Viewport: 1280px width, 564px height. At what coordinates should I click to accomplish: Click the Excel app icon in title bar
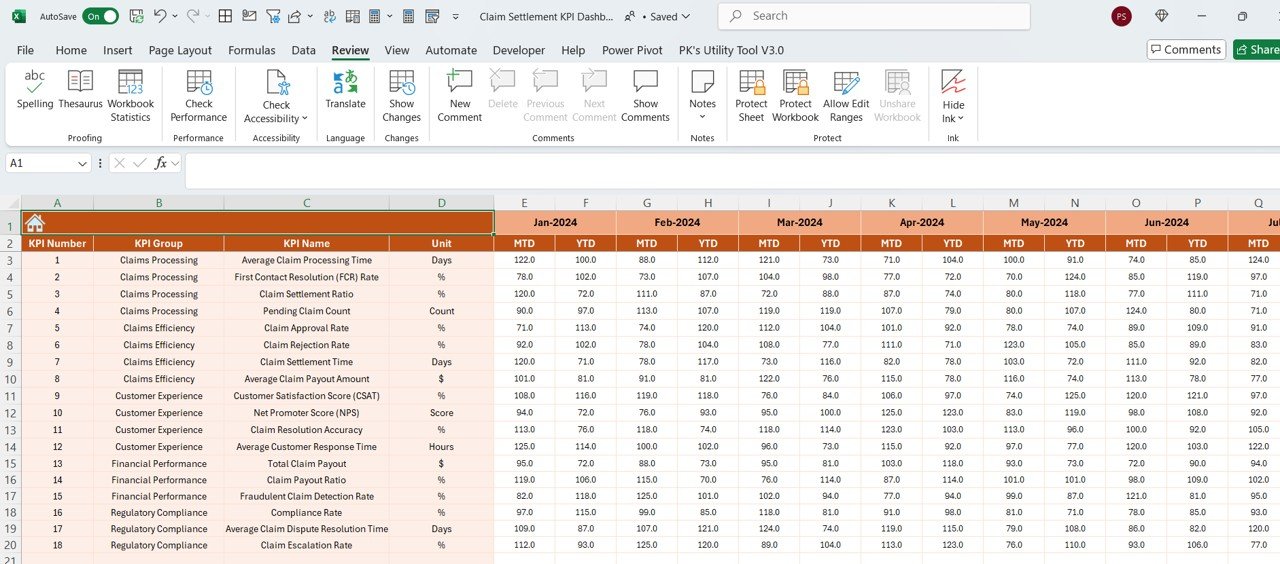(18, 16)
